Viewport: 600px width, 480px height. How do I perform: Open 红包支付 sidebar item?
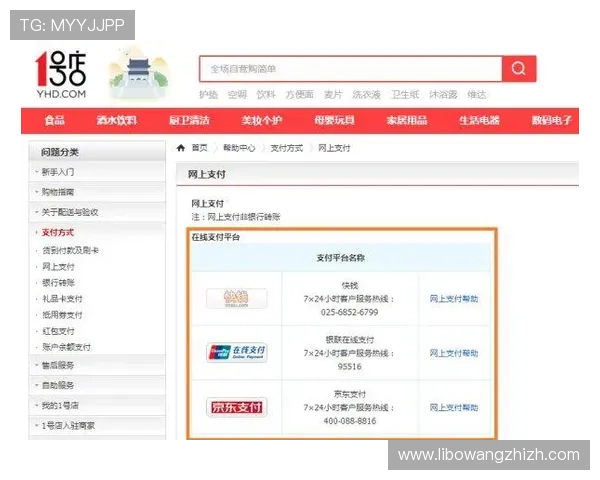(58, 331)
